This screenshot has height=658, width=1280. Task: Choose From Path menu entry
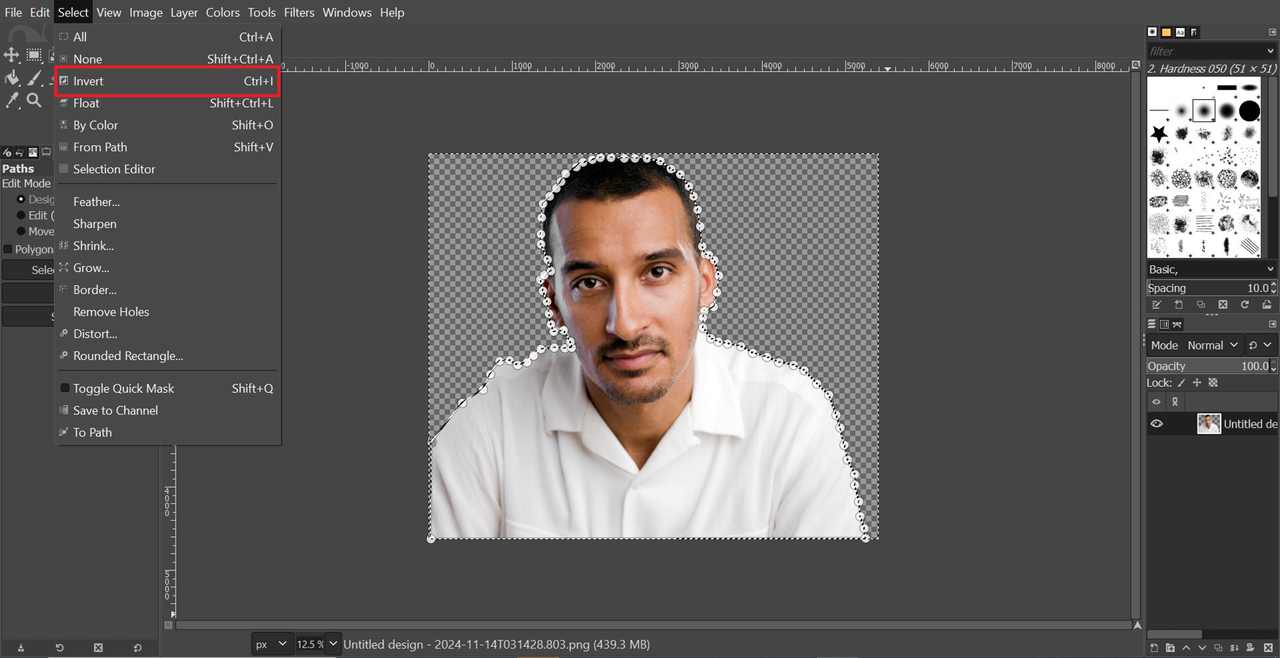coord(167,147)
